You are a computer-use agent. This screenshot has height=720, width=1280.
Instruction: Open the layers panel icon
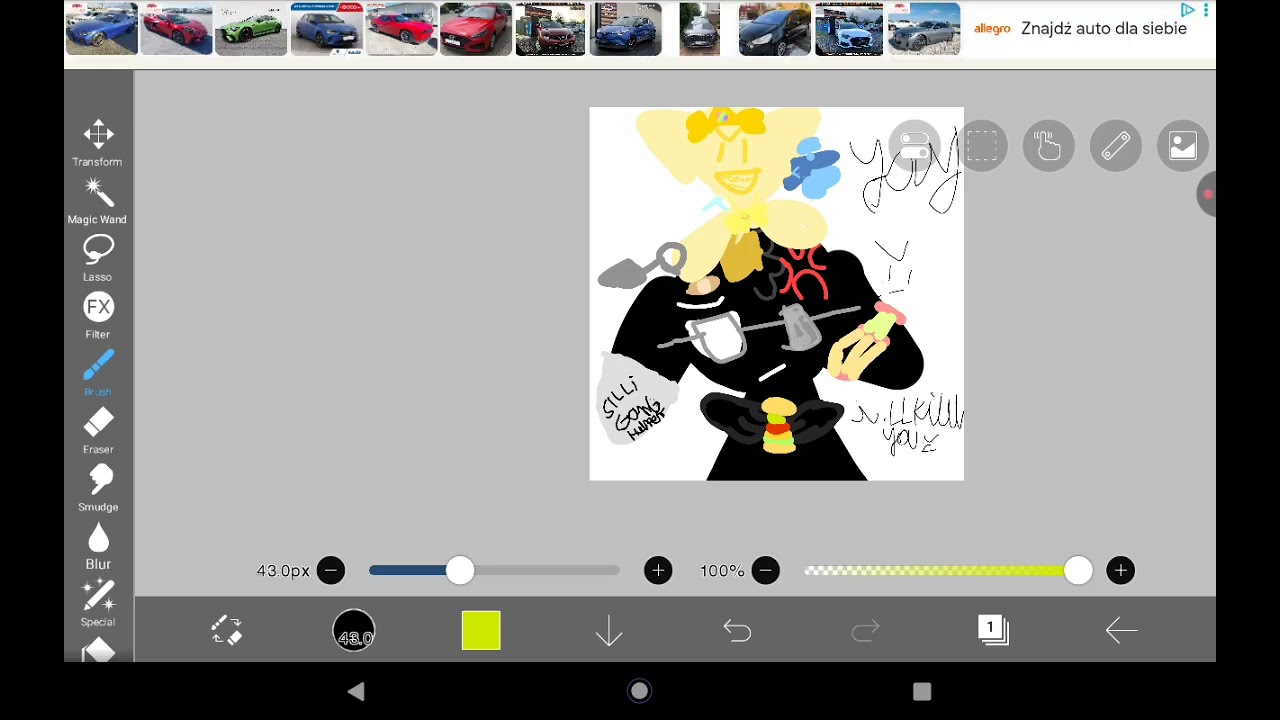pos(993,630)
